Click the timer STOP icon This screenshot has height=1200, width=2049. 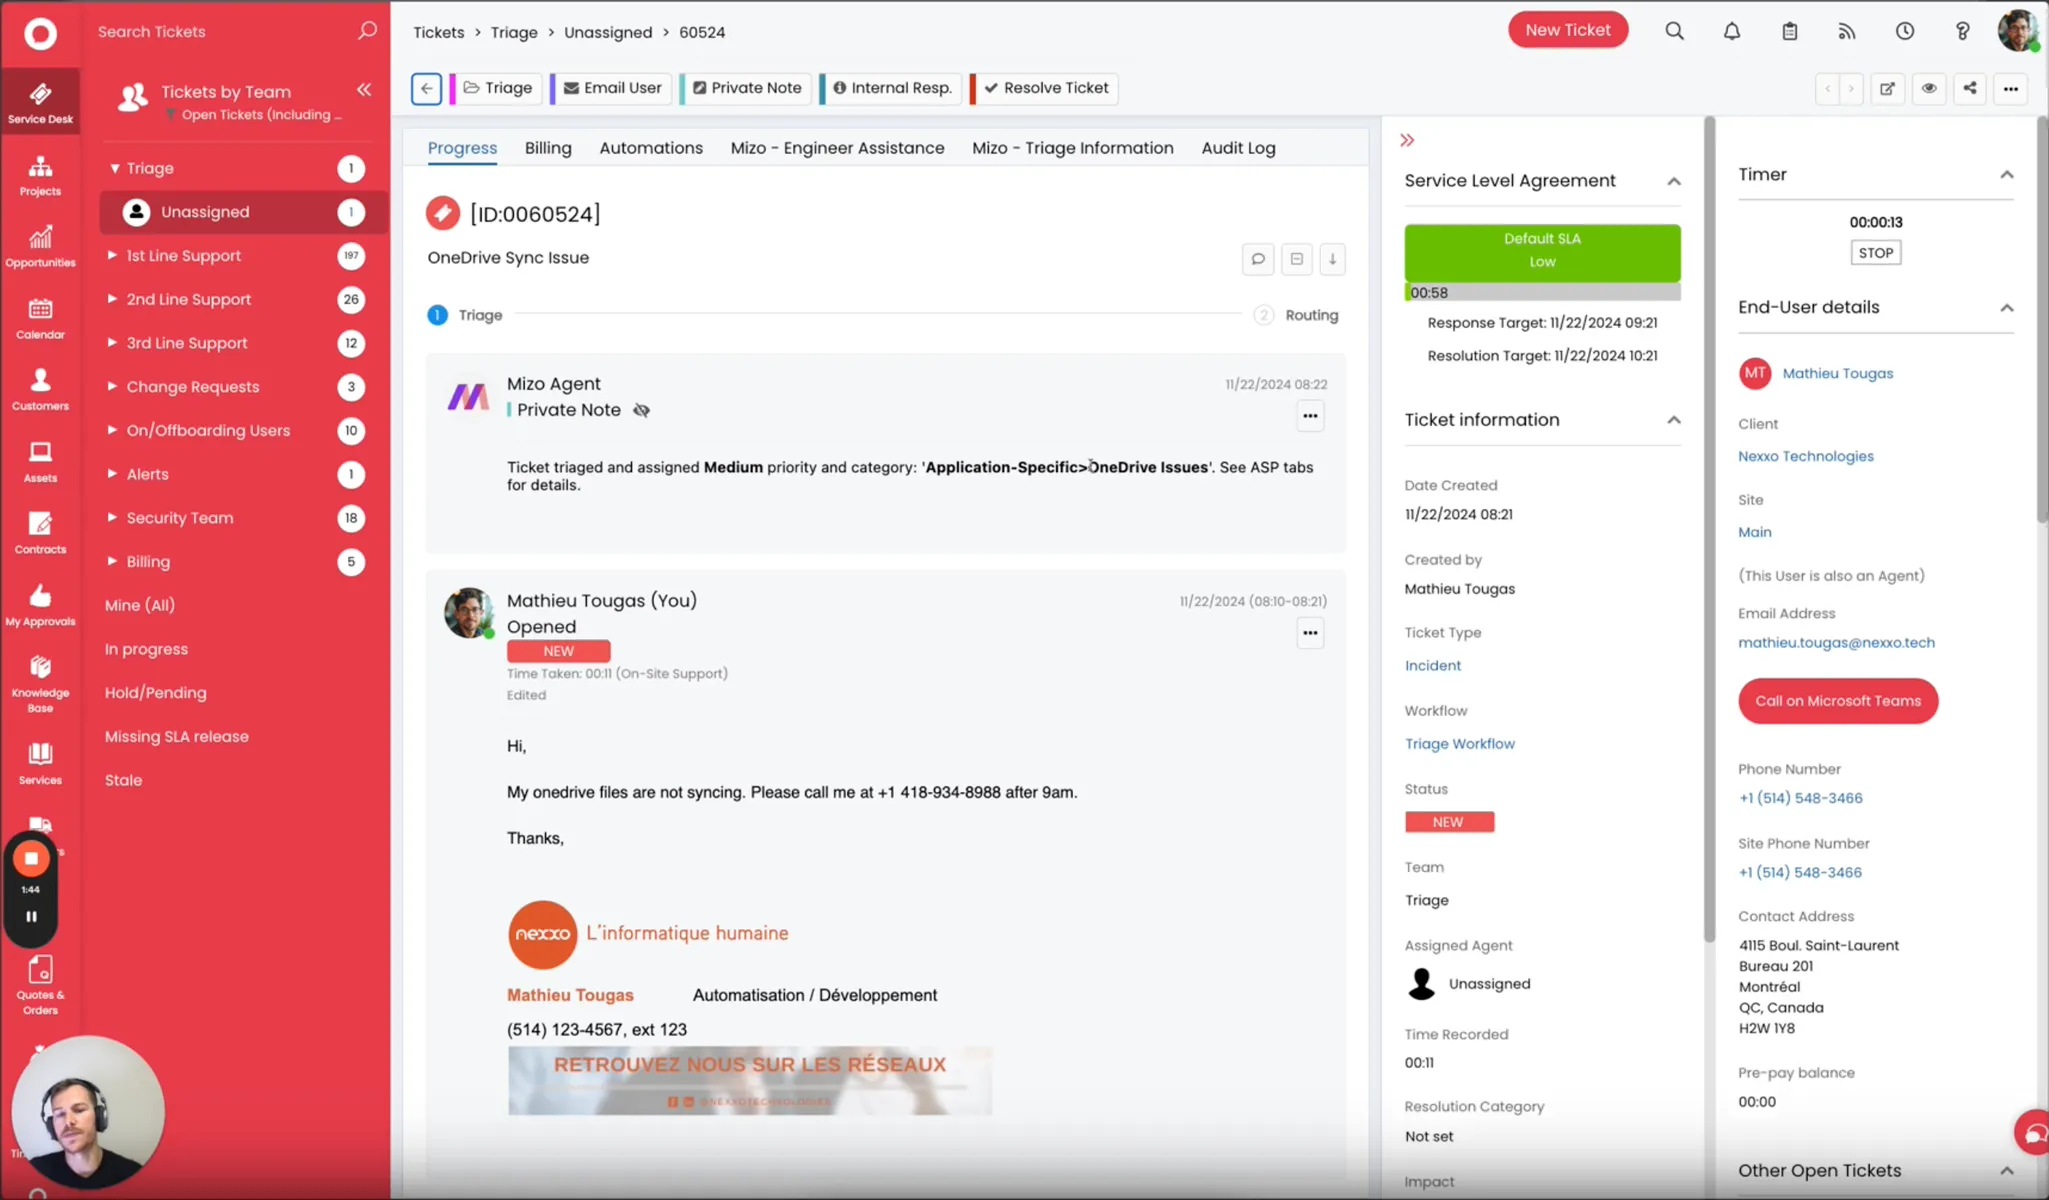point(1876,251)
